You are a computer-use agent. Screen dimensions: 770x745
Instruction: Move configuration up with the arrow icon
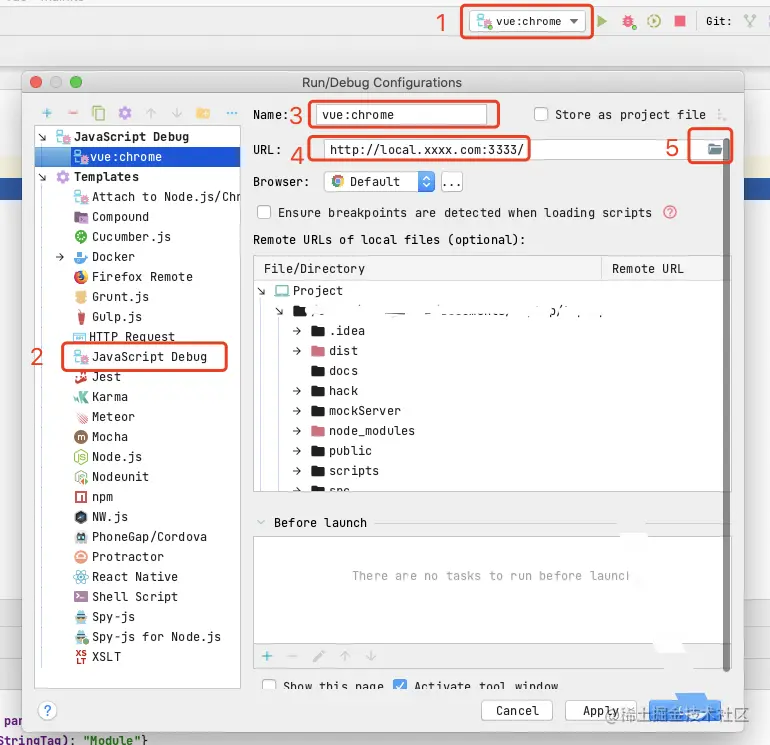(151, 113)
